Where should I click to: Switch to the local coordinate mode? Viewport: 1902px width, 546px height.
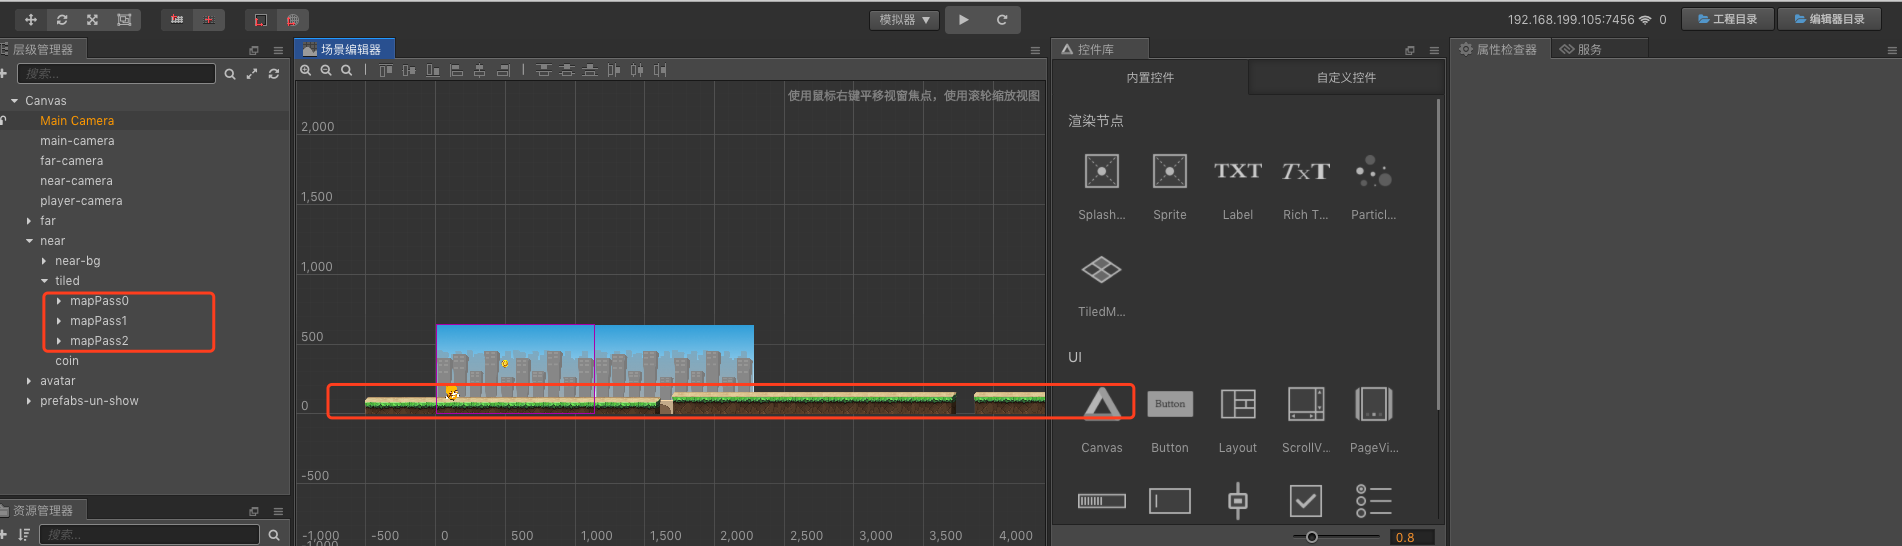(261, 20)
